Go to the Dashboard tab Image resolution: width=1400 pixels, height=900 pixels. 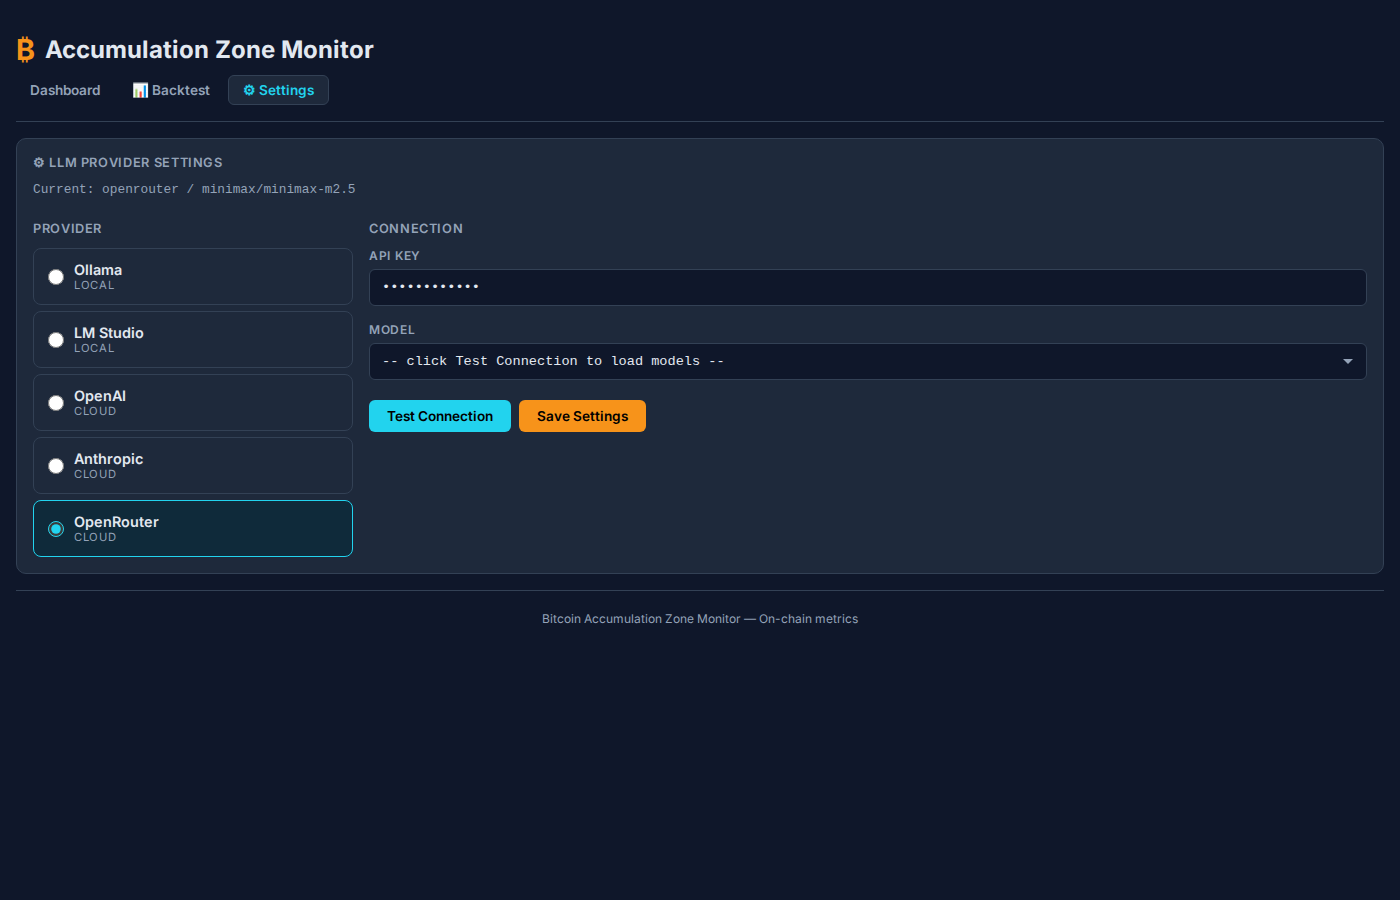(65, 90)
